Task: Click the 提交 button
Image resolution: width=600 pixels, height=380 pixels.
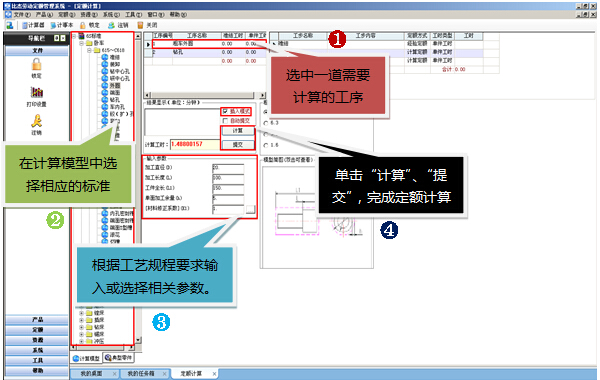Action: click(x=238, y=145)
